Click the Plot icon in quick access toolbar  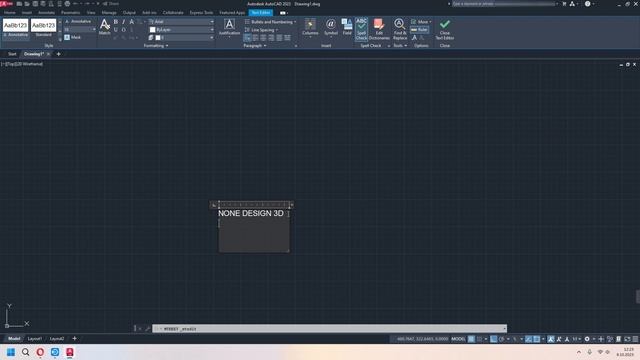point(67,4)
